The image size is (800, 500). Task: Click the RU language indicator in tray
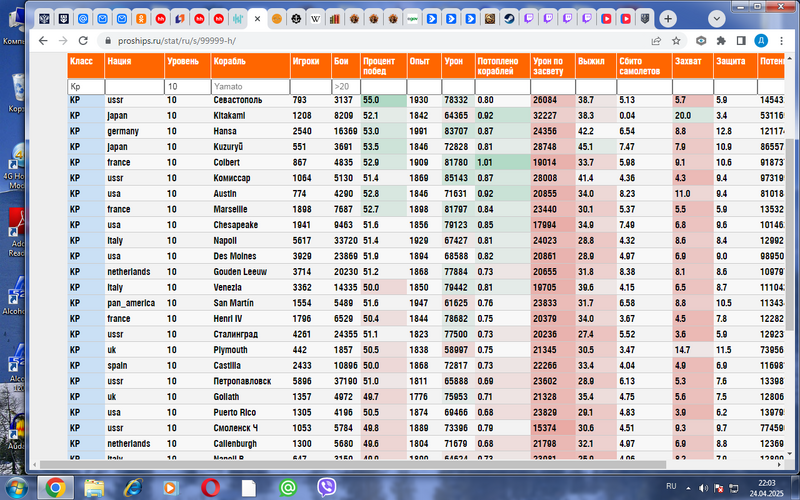click(671, 486)
